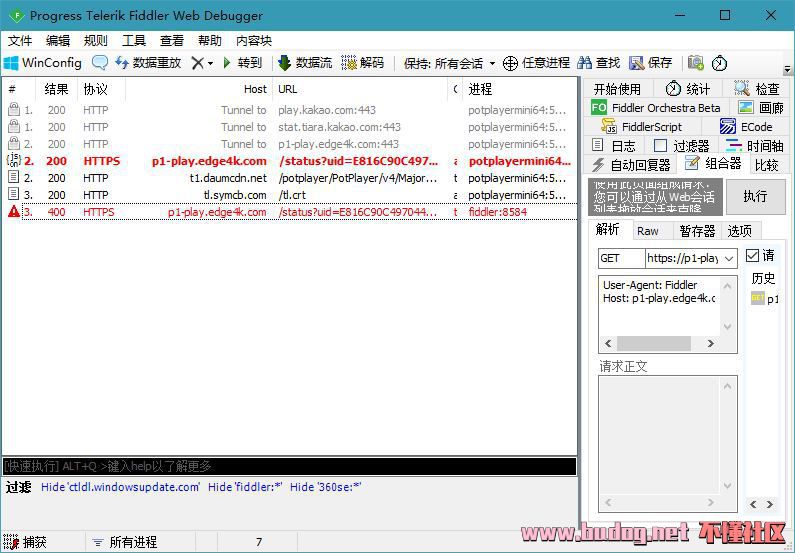Open the 文件 menu
The width and height of the screenshot is (795, 553).
tap(20, 41)
